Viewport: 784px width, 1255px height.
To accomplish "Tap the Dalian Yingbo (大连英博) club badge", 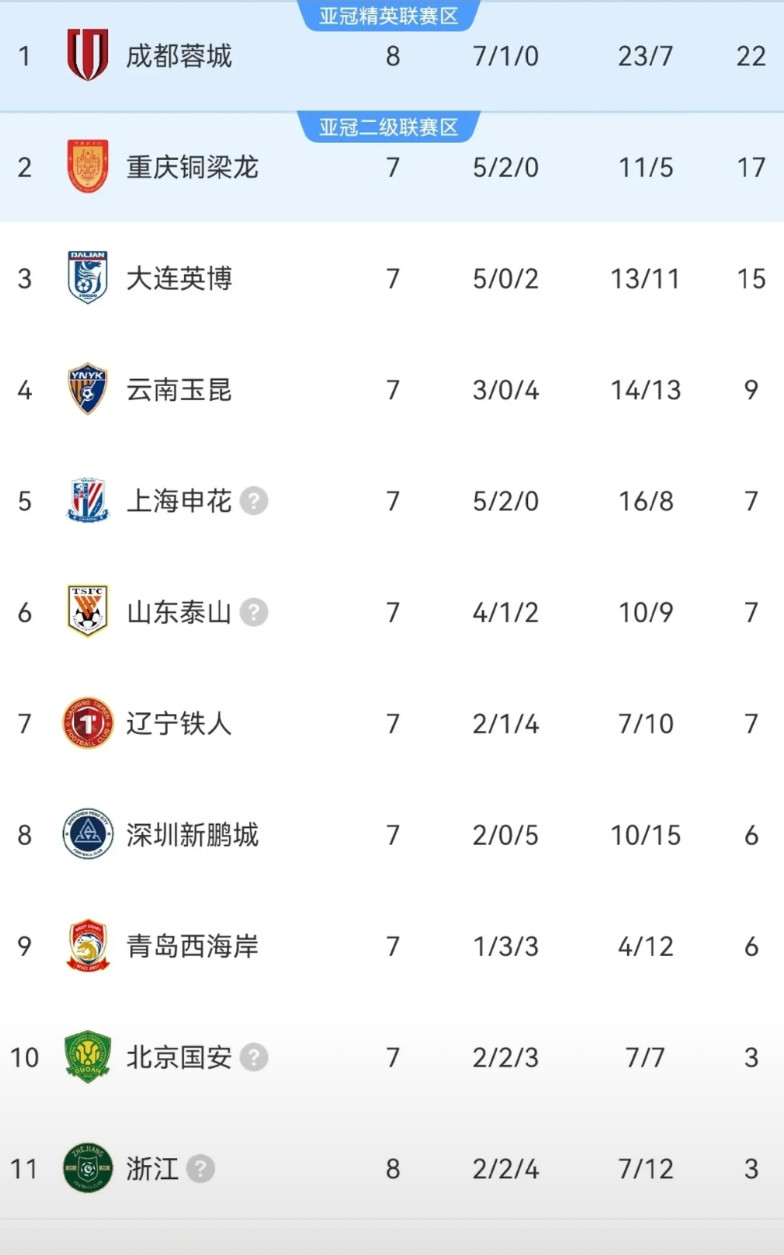I will (x=88, y=277).
